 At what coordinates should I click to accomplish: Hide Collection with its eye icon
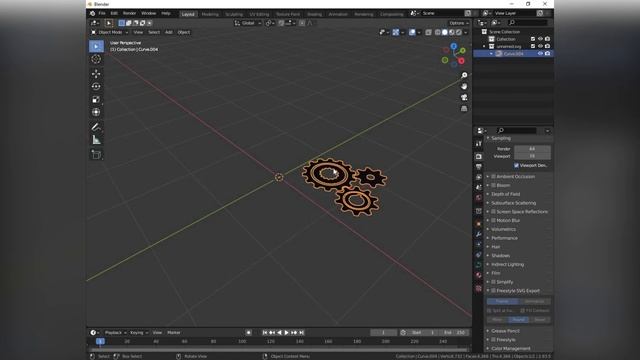coord(540,39)
